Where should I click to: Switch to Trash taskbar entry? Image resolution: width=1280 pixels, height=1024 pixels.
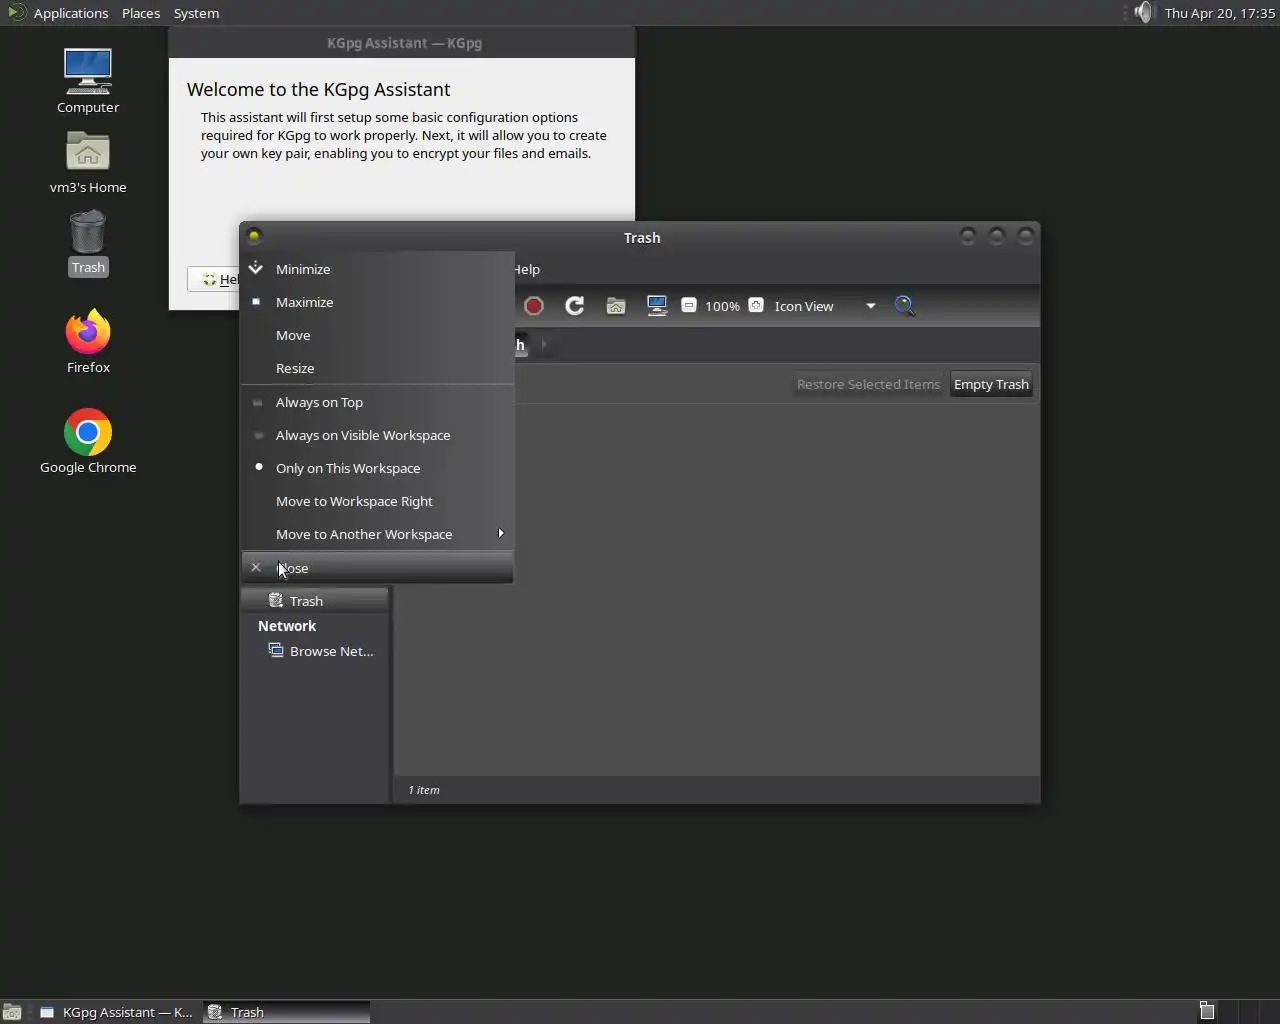click(x=287, y=1012)
